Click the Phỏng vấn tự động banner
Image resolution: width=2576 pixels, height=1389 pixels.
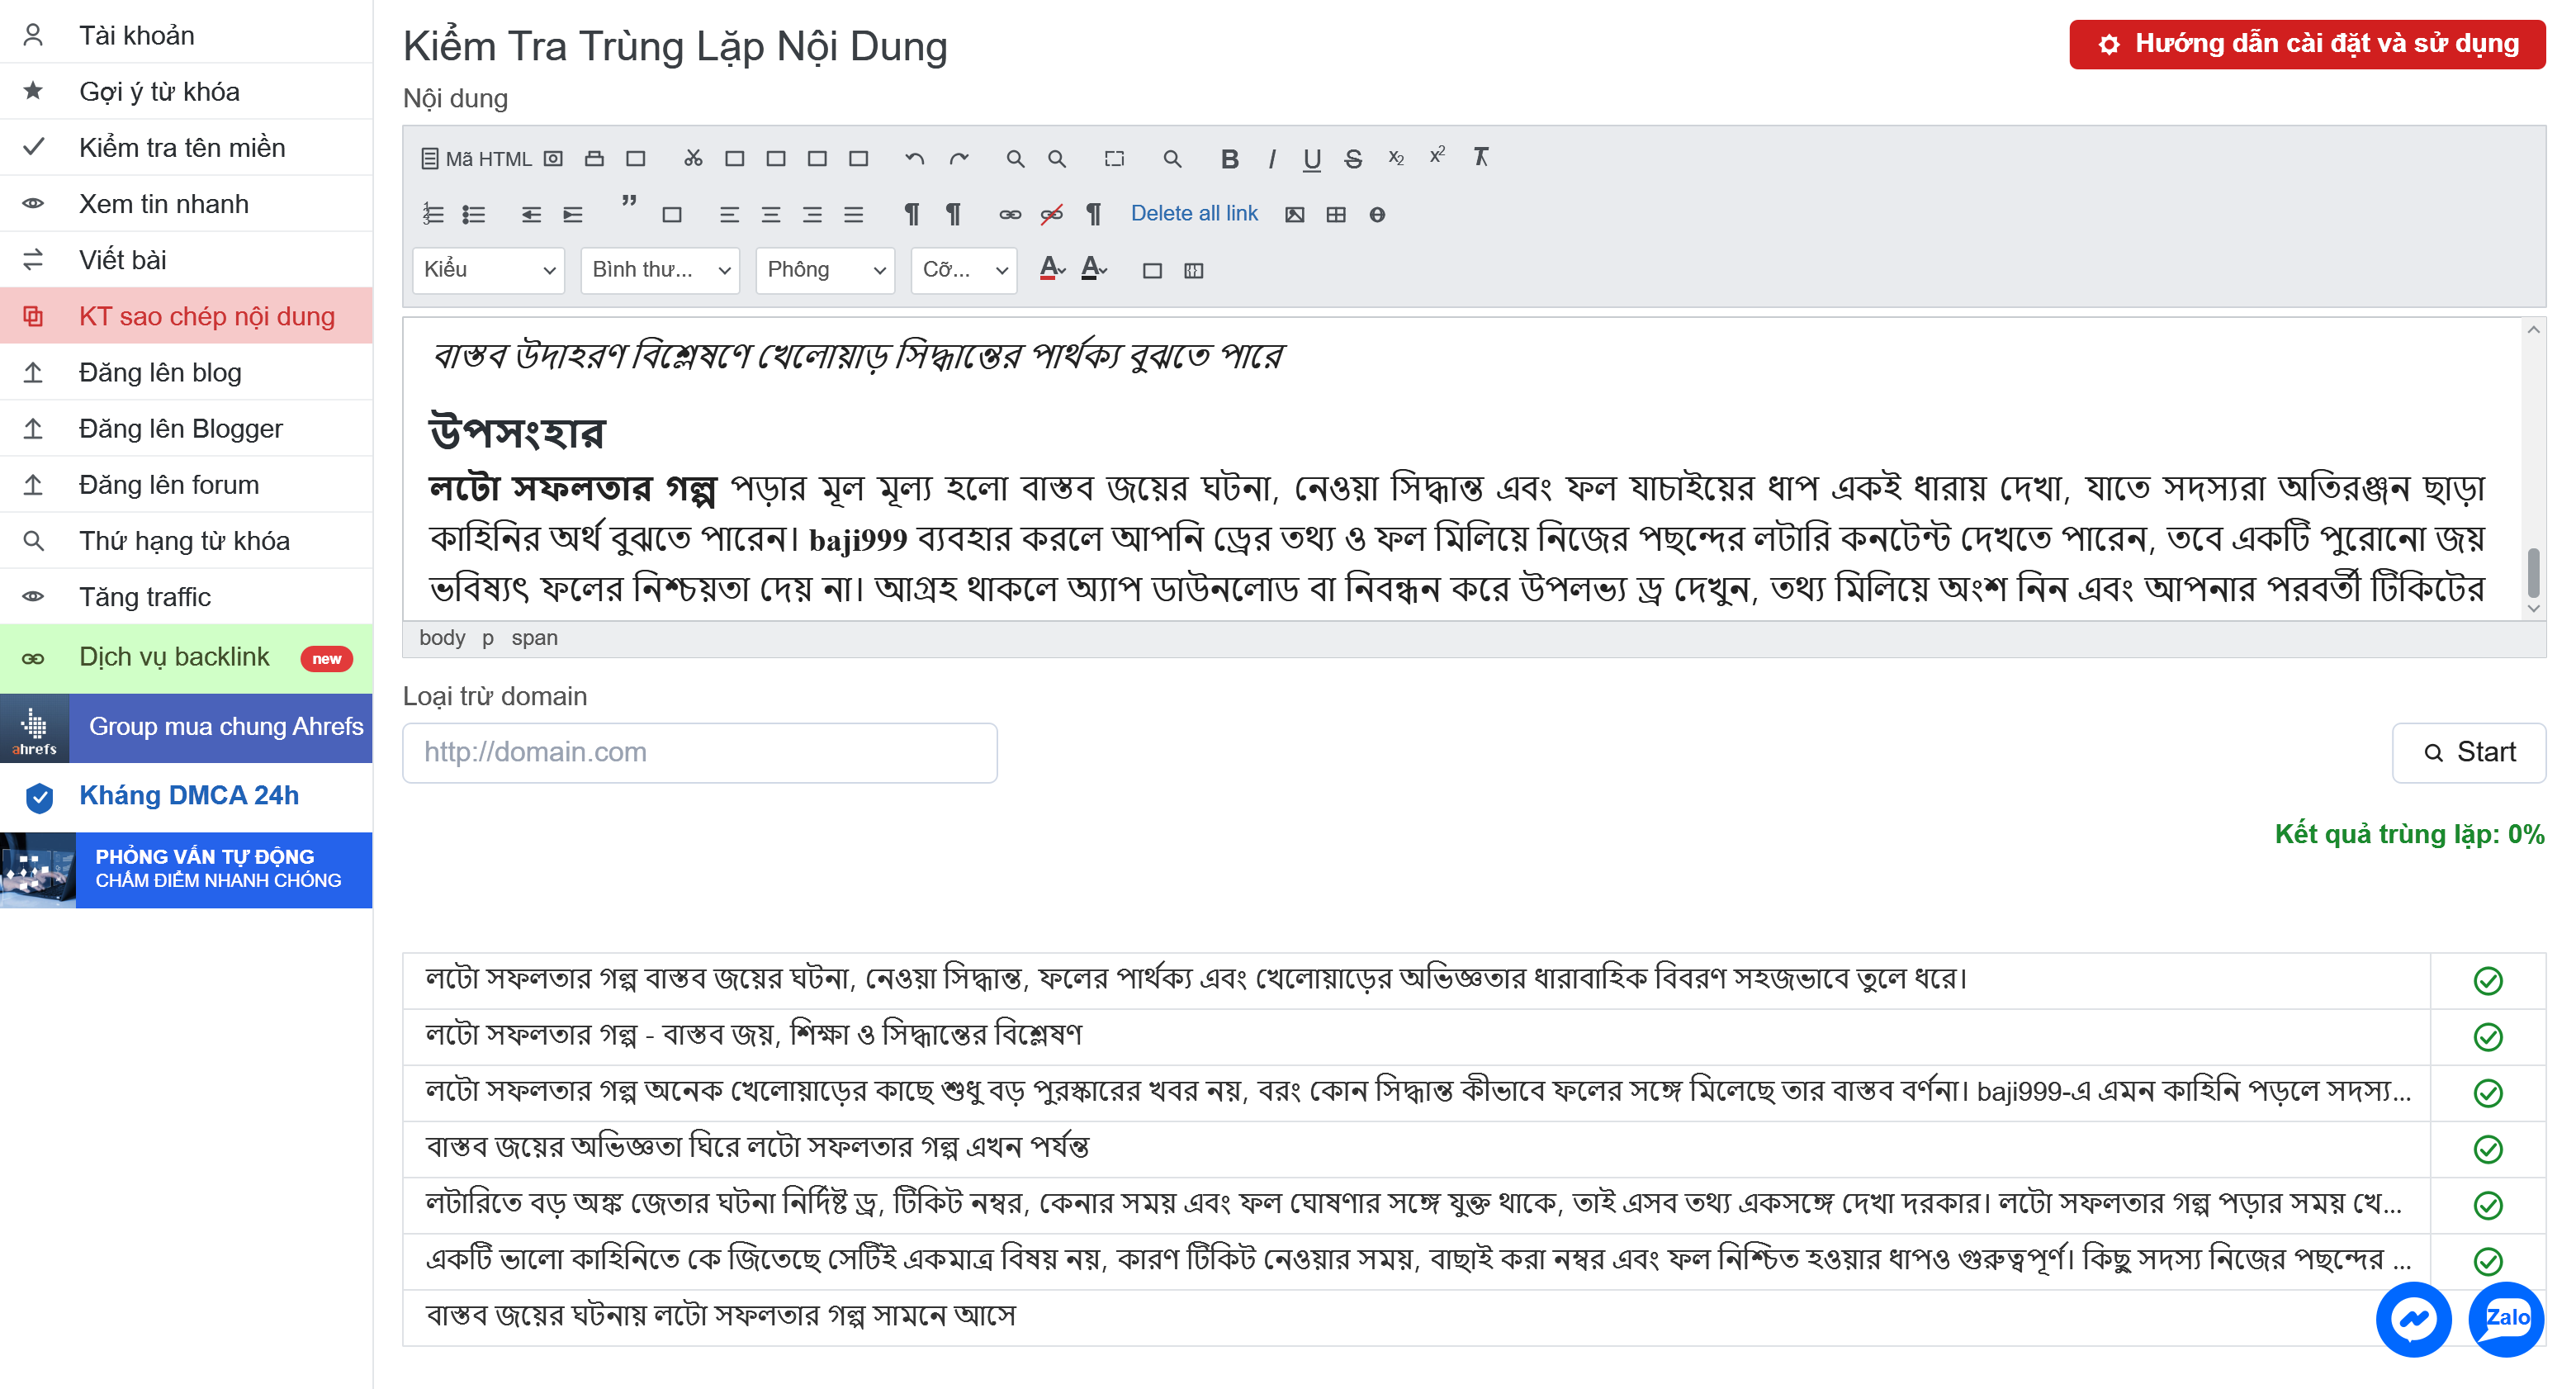tap(186, 869)
